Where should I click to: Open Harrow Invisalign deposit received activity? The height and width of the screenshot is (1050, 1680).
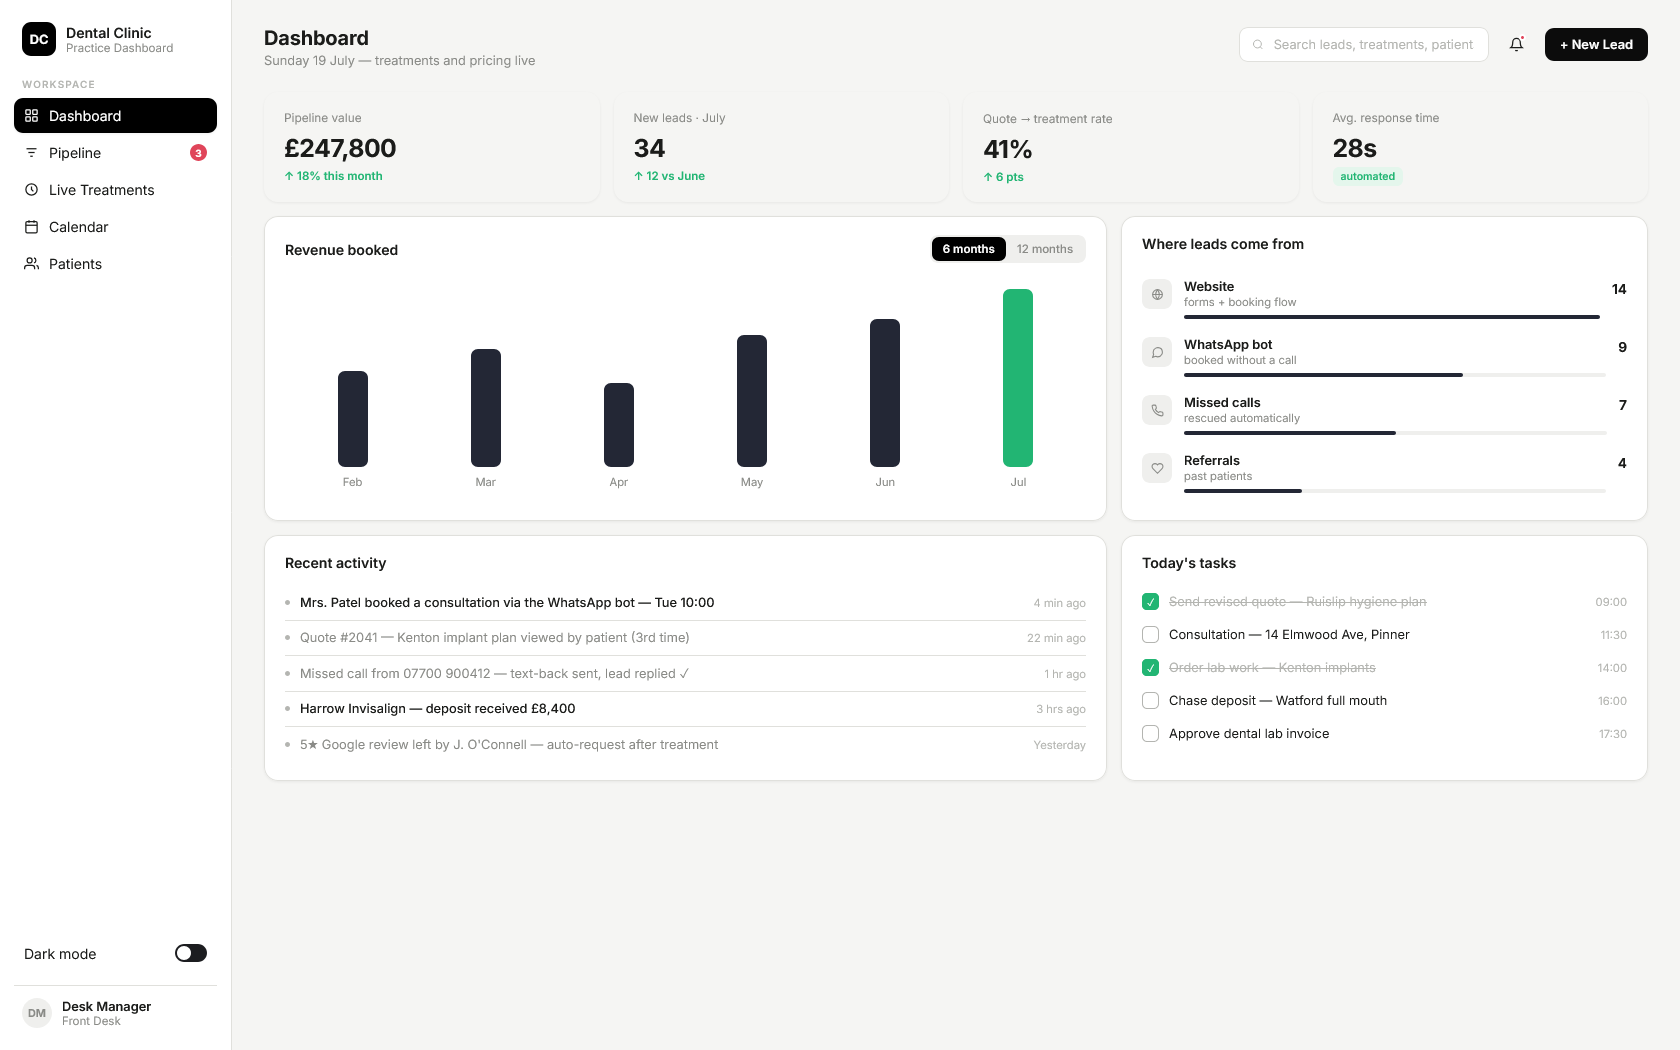click(685, 709)
